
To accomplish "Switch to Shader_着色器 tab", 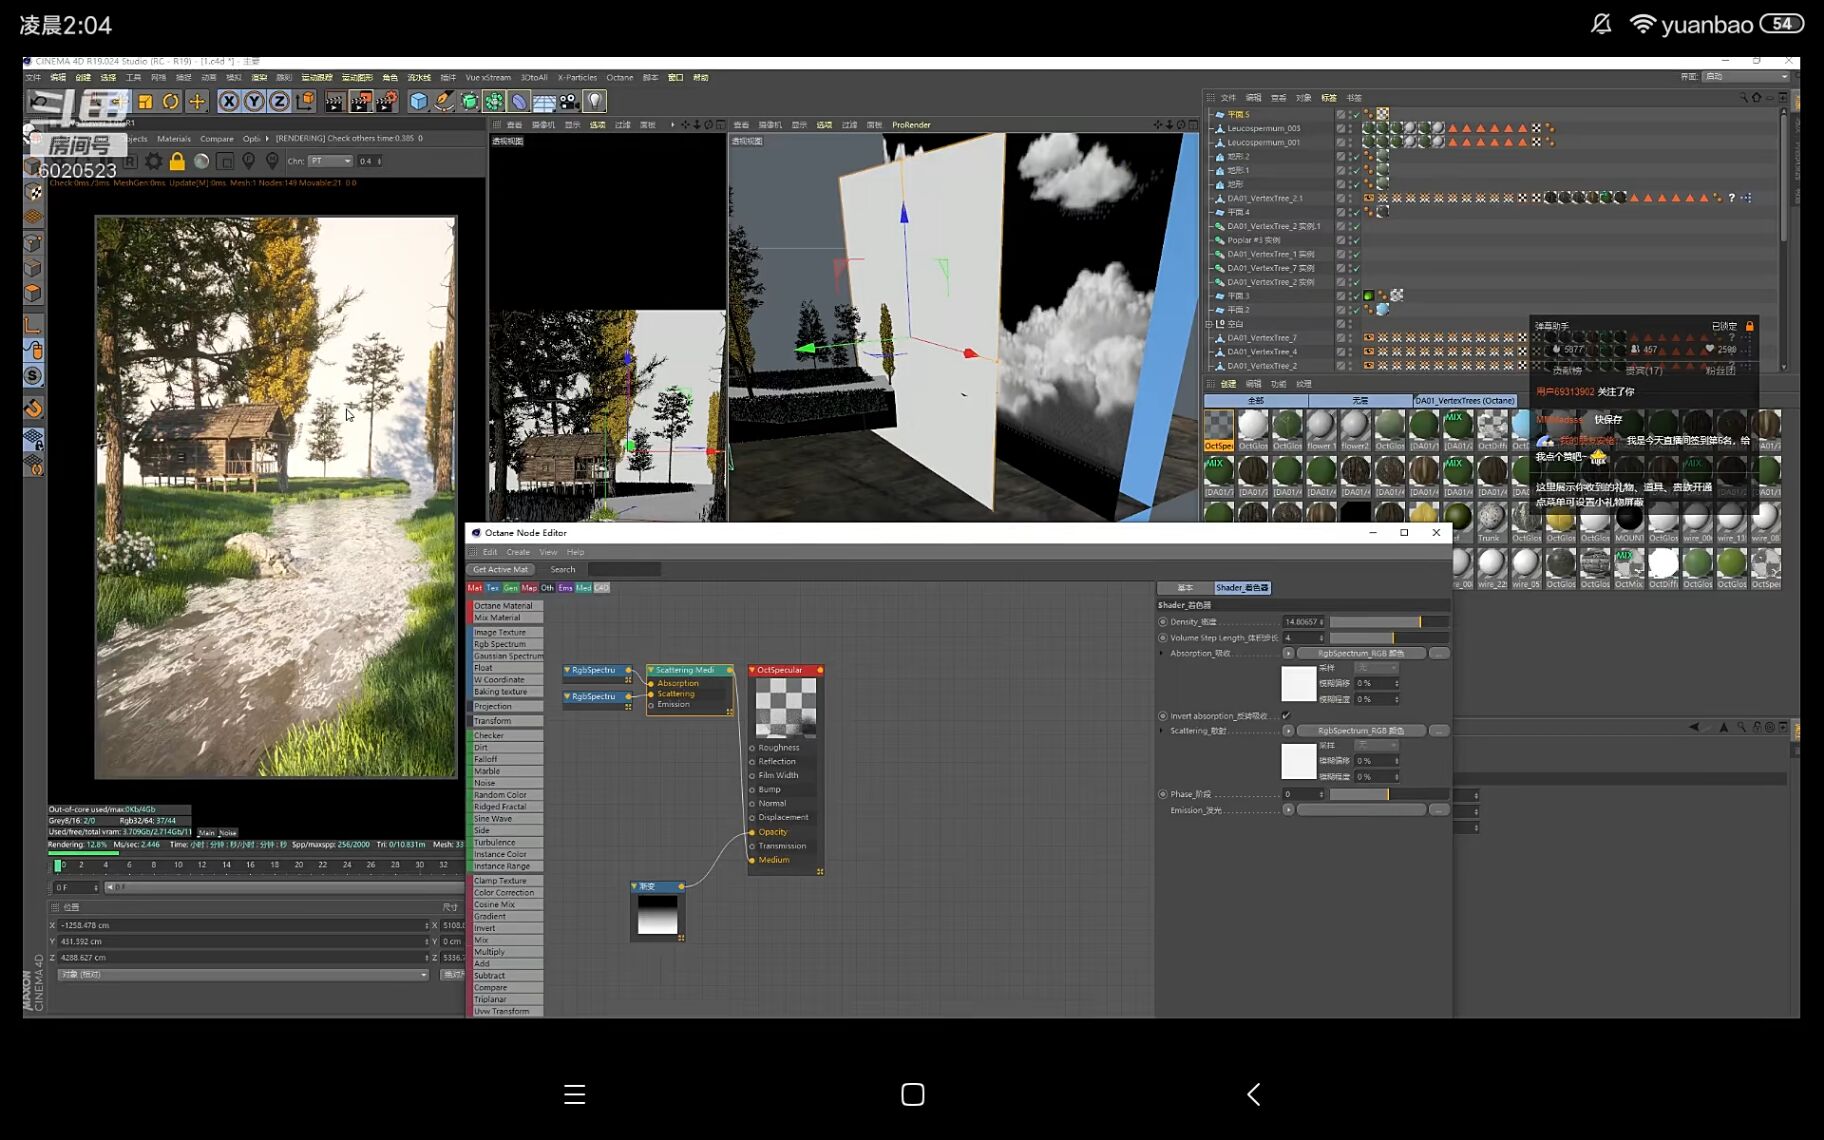I will point(1242,588).
